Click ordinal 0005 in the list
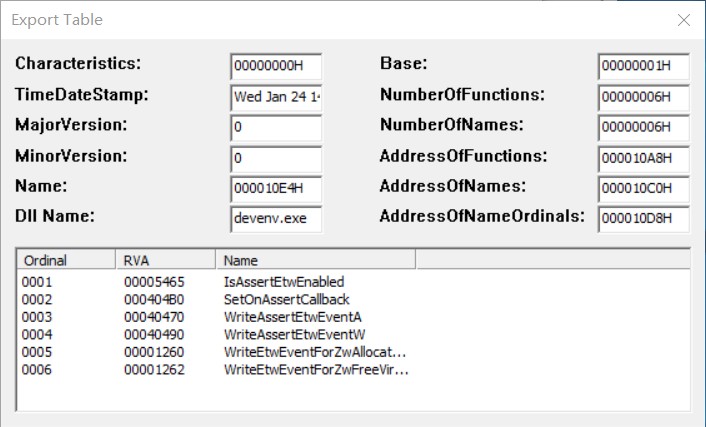706x427 pixels. point(37,352)
